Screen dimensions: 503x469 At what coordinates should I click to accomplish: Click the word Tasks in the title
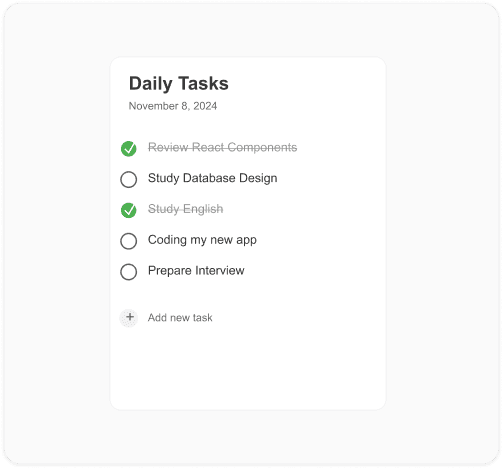(x=203, y=83)
